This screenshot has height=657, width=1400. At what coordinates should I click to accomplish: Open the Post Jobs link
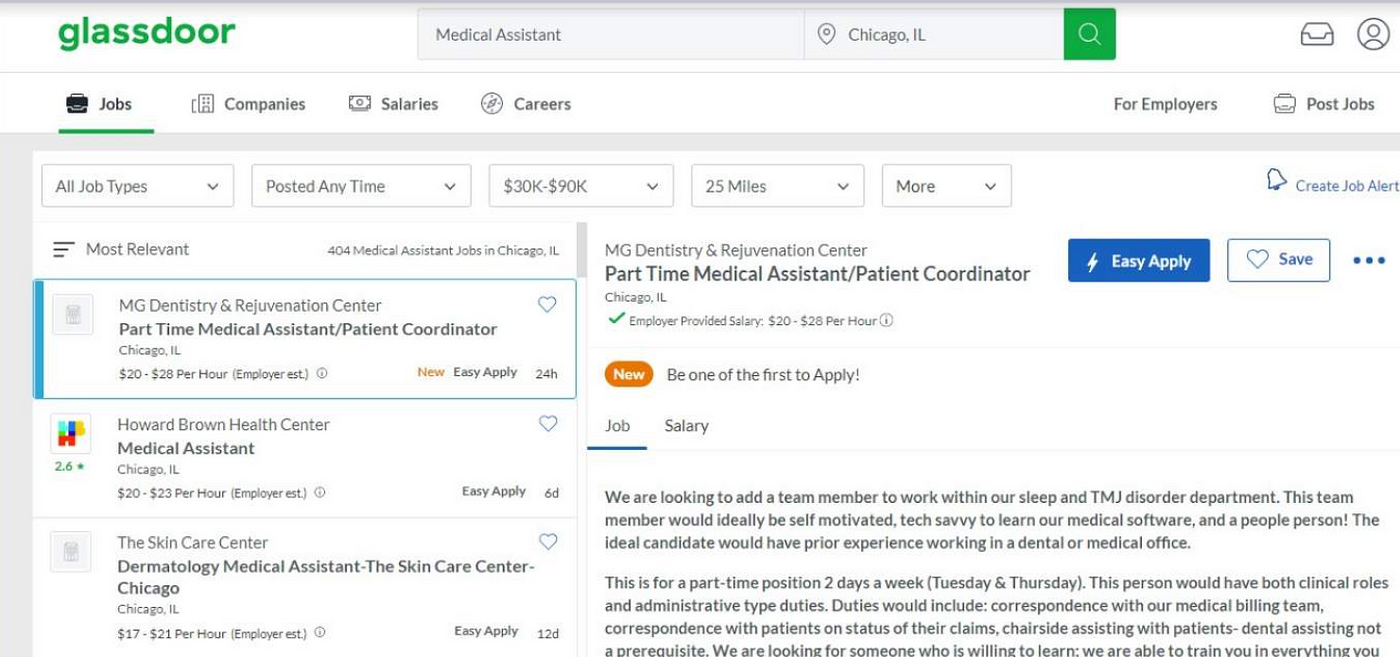tap(1324, 104)
